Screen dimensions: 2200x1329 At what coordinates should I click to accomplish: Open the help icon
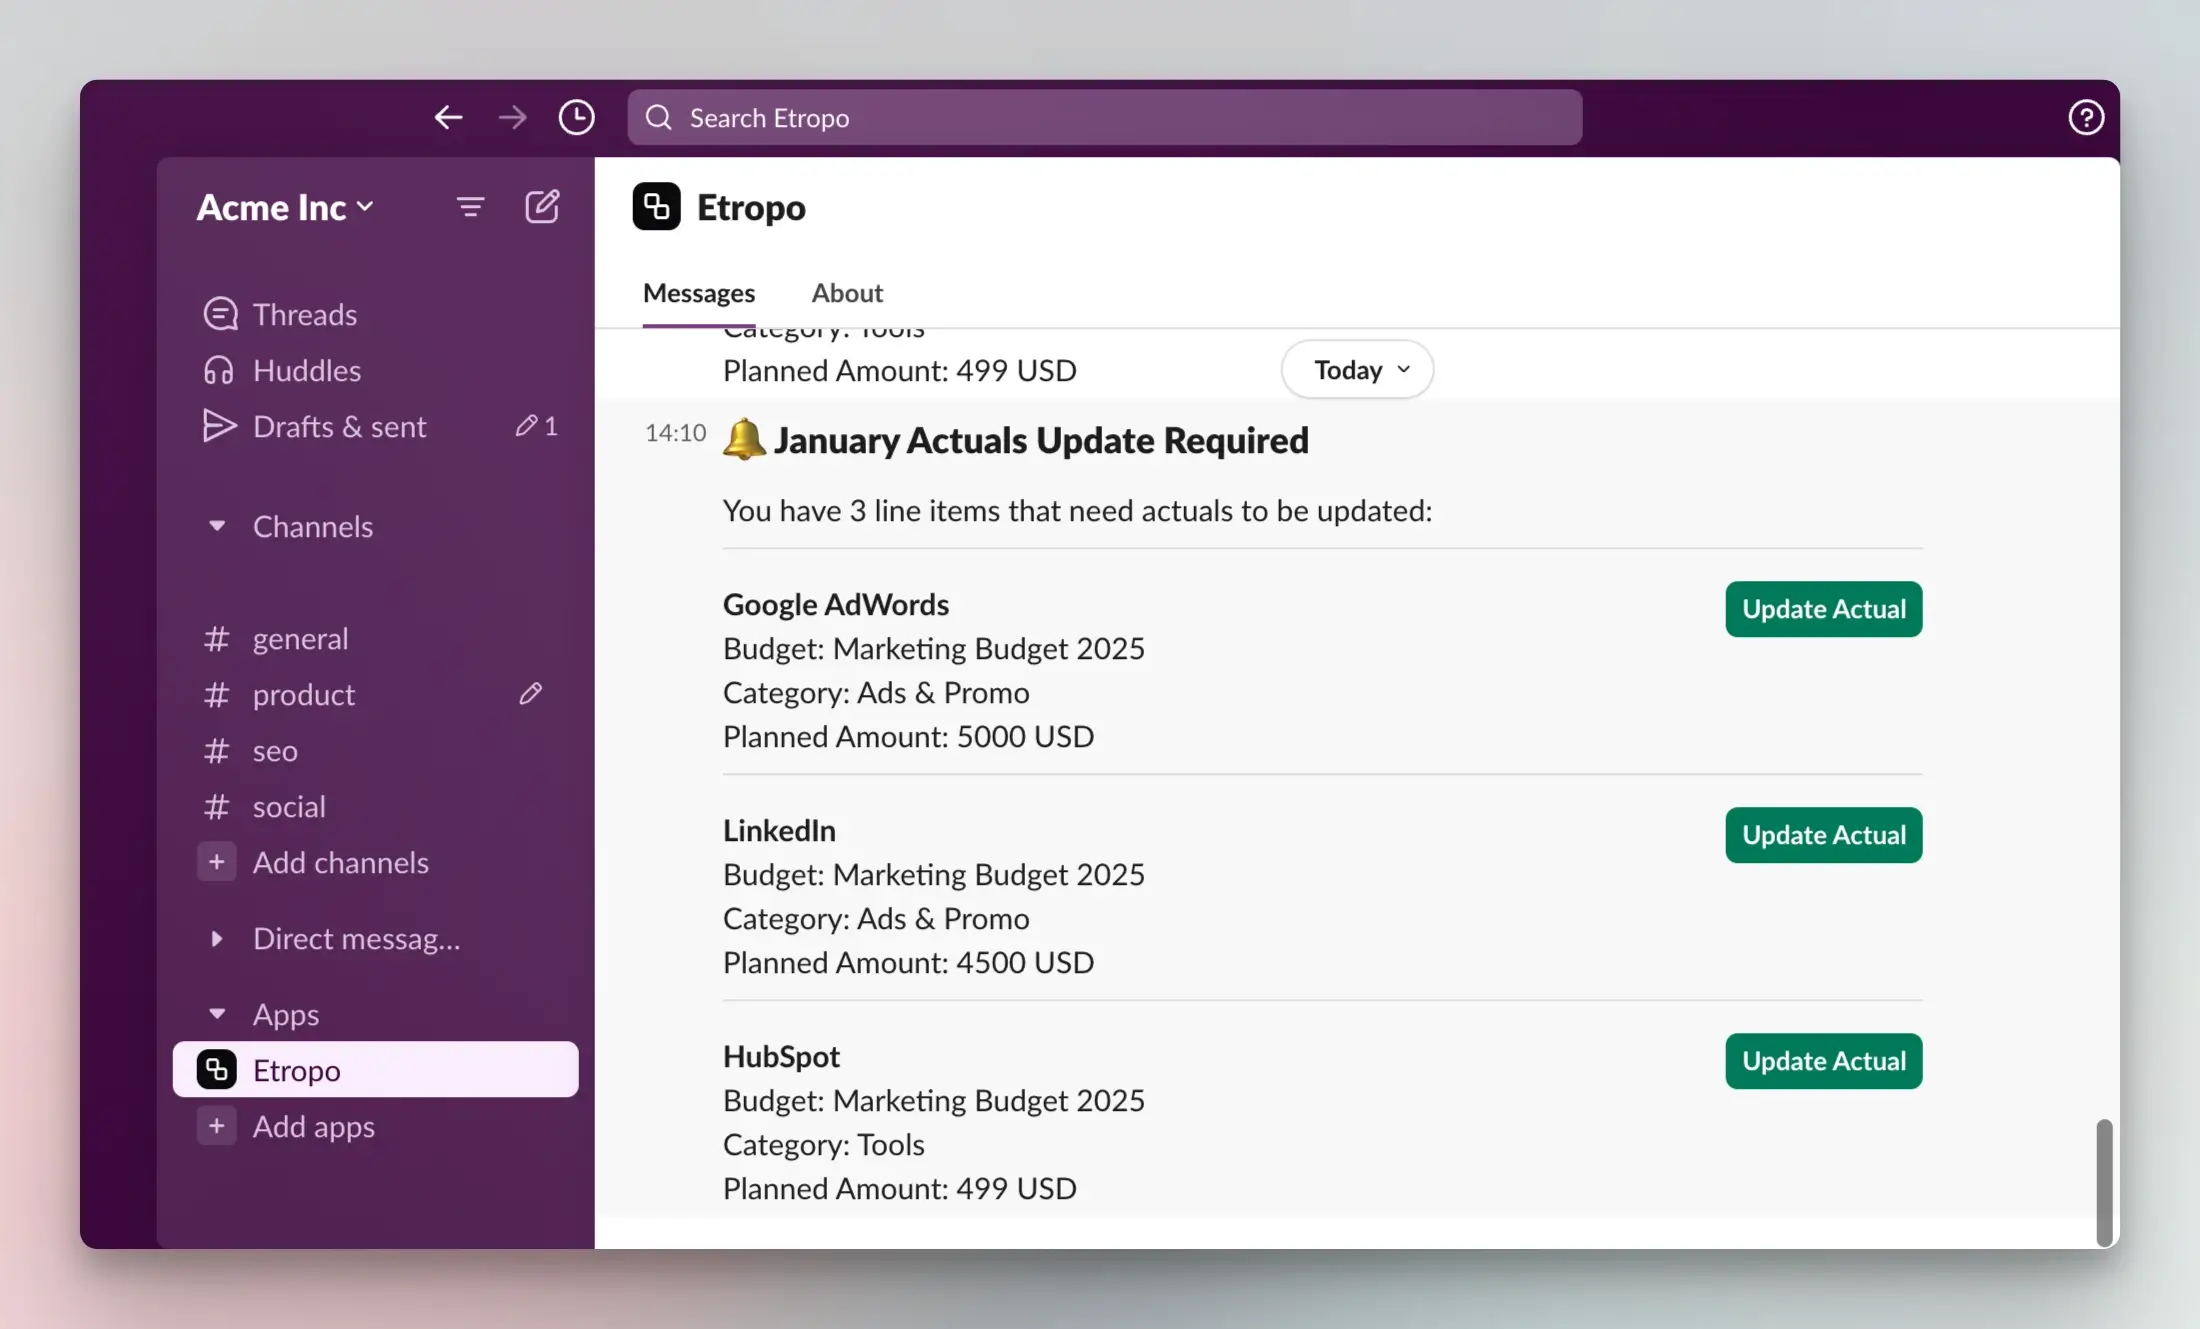(x=2086, y=117)
